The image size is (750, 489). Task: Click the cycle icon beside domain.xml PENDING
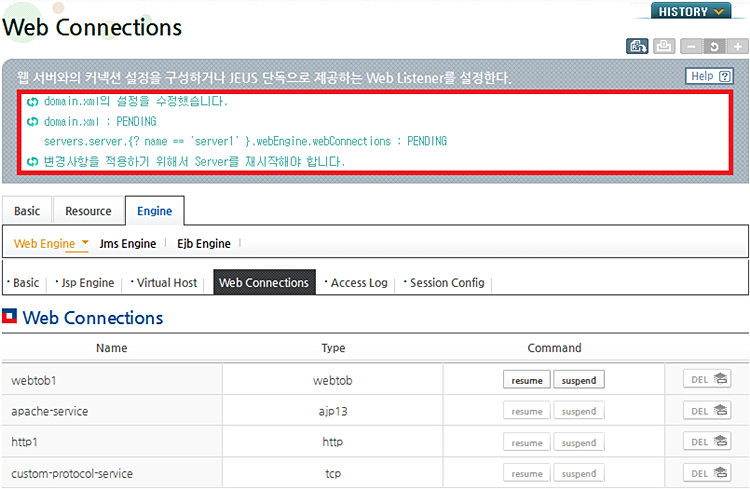pyautogui.click(x=33, y=122)
